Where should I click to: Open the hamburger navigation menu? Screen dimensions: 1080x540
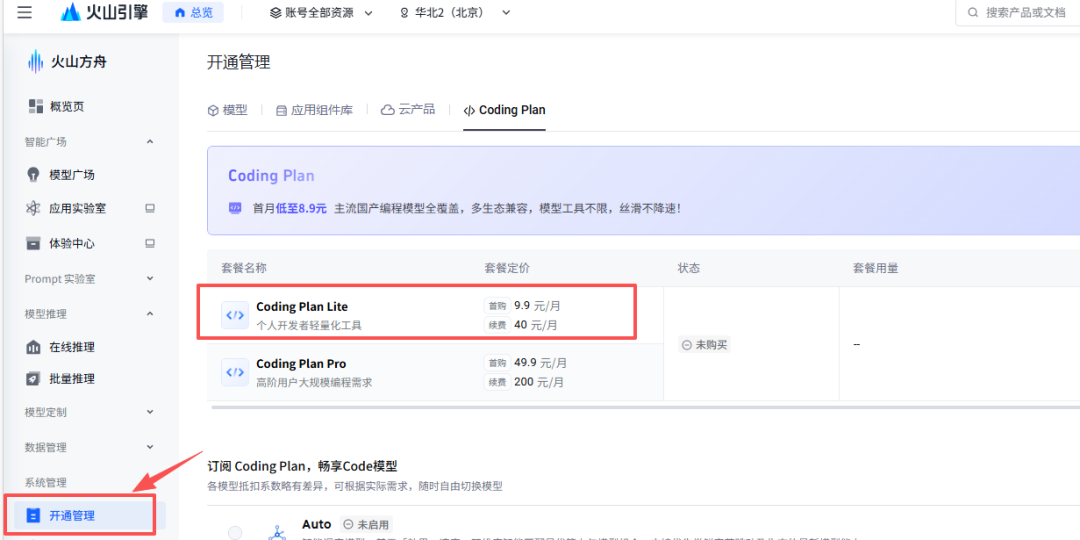25,12
